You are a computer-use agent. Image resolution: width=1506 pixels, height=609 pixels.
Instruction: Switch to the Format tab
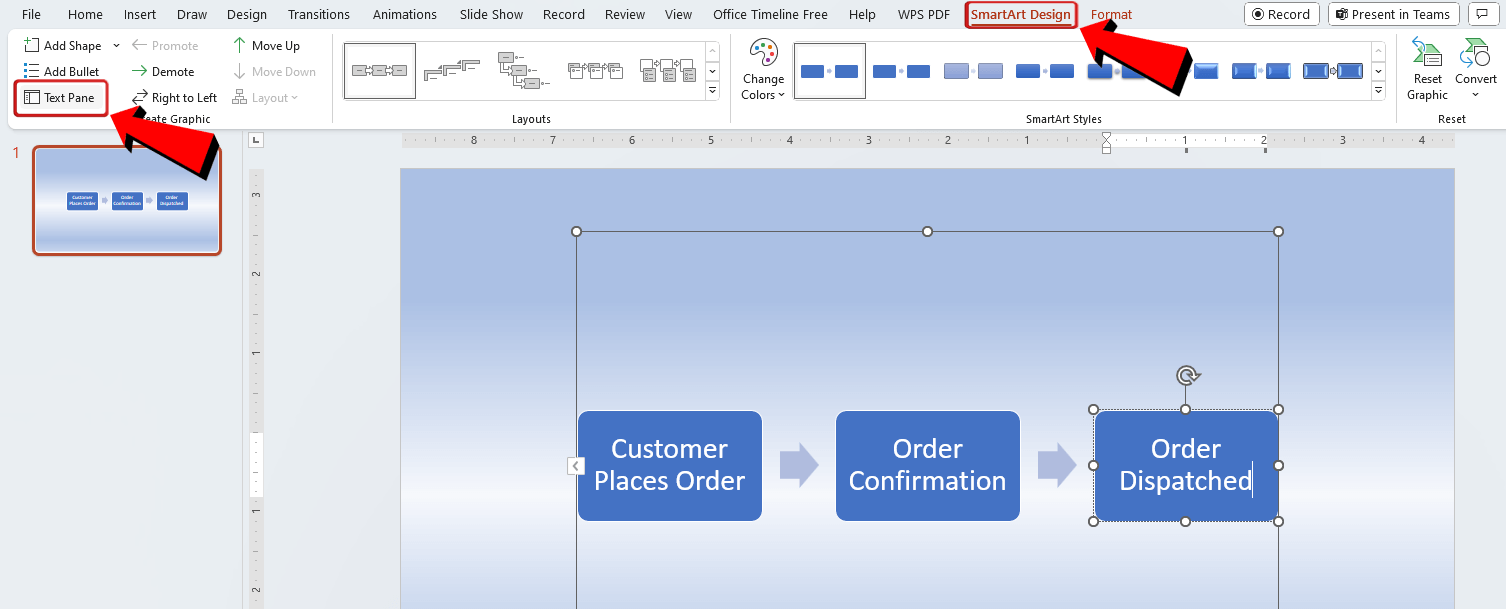1111,14
